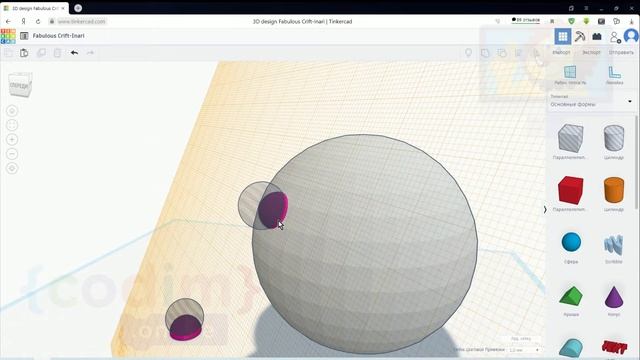Pick the striped hole cylinder shape

click(x=613, y=138)
